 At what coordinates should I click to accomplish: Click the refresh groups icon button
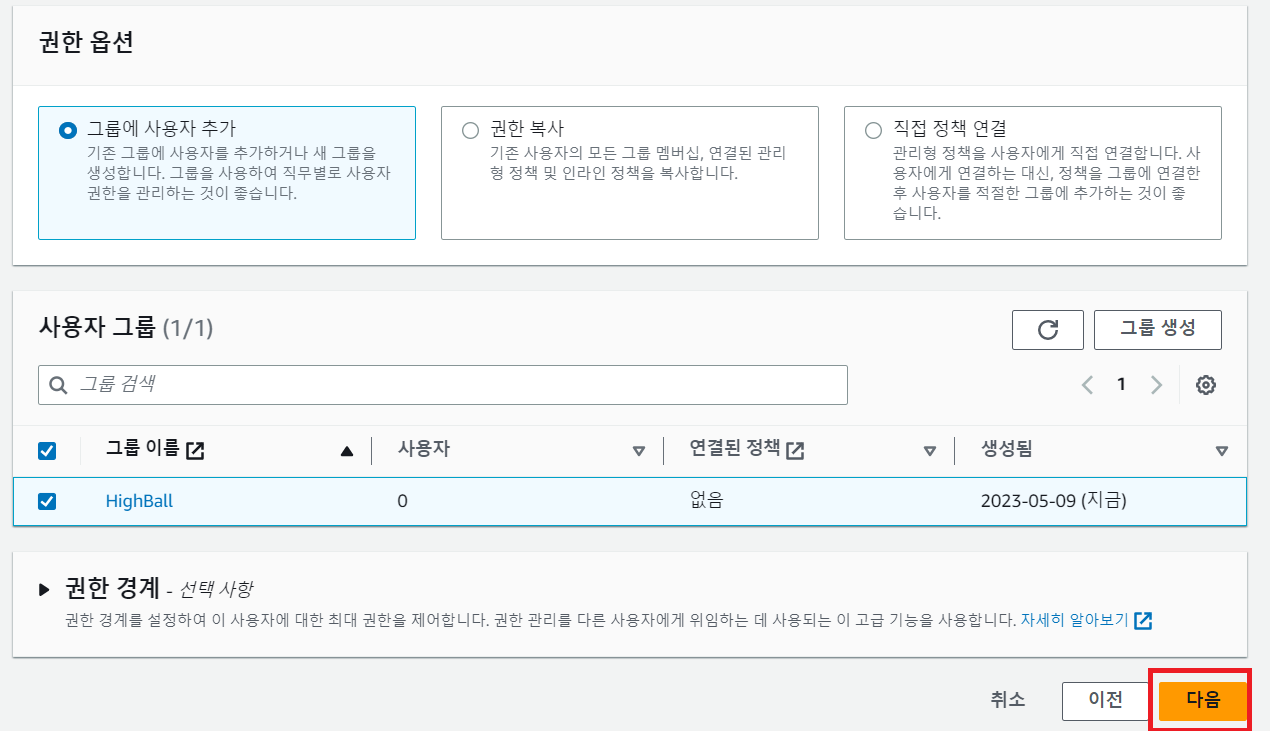tap(1048, 330)
